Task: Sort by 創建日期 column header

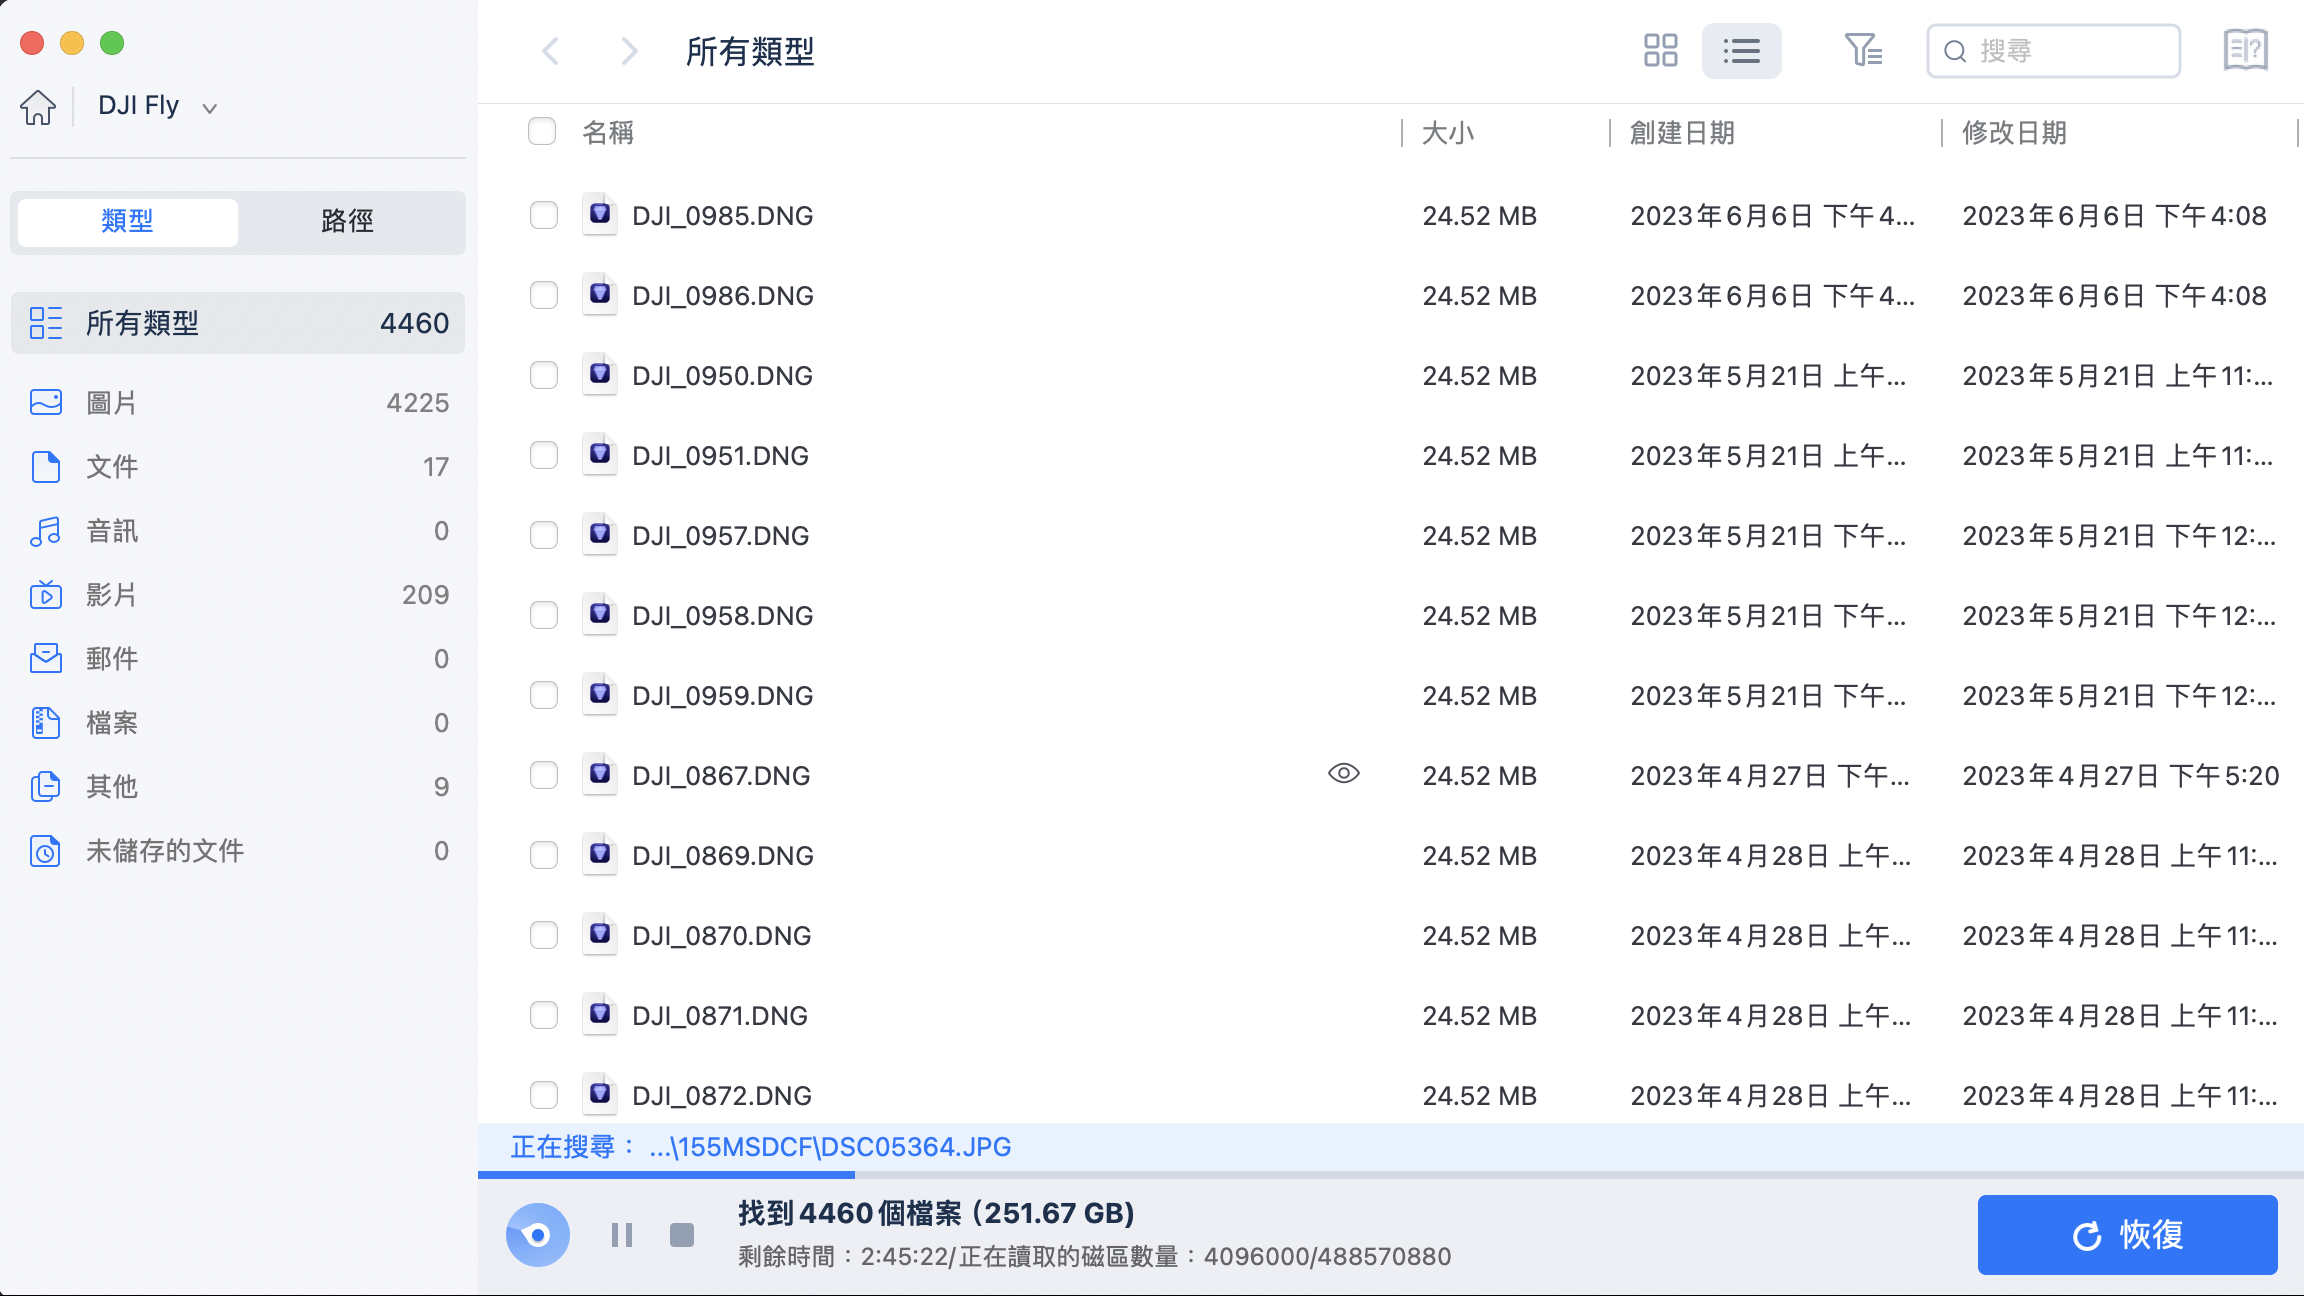Action: 1682,132
